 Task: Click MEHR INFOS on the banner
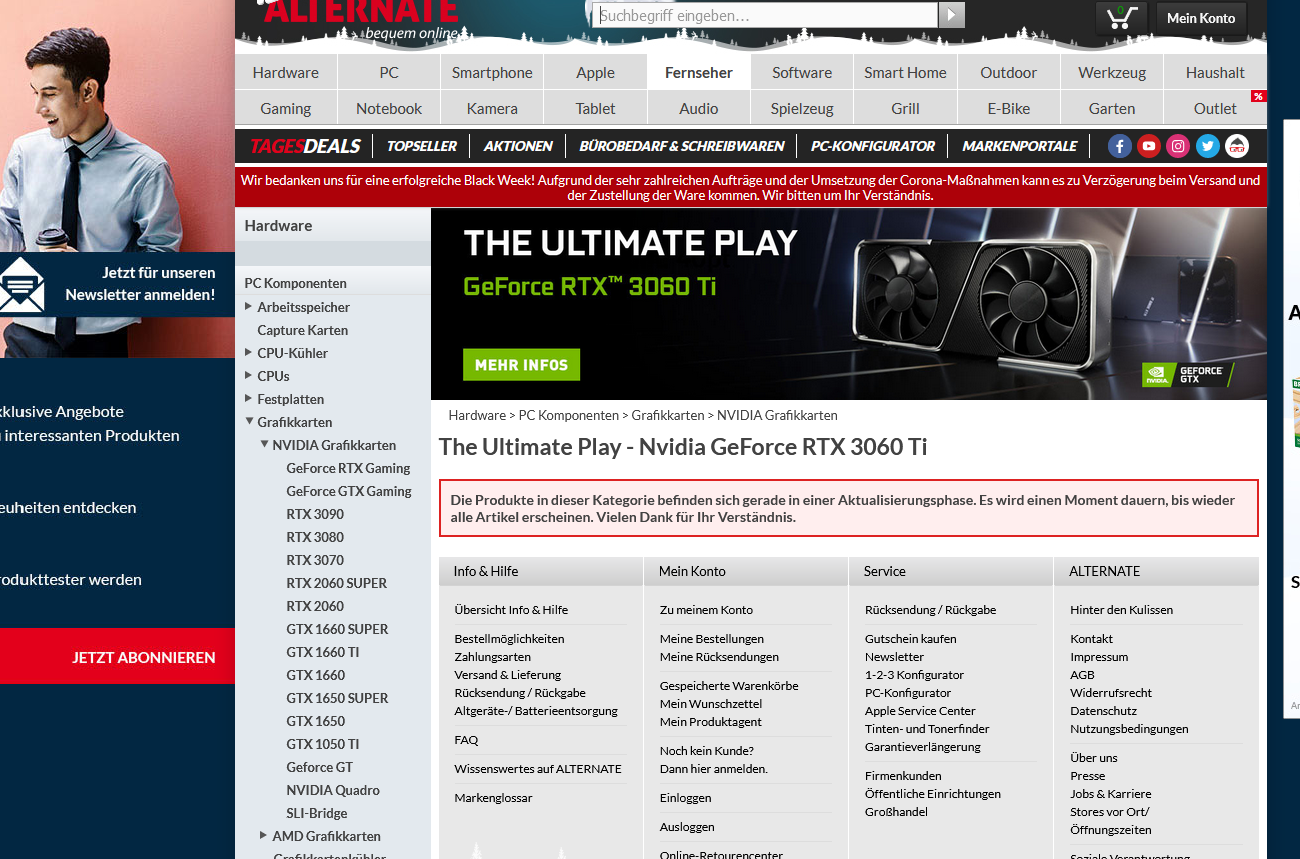pyautogui.click(x=521, y=365)
